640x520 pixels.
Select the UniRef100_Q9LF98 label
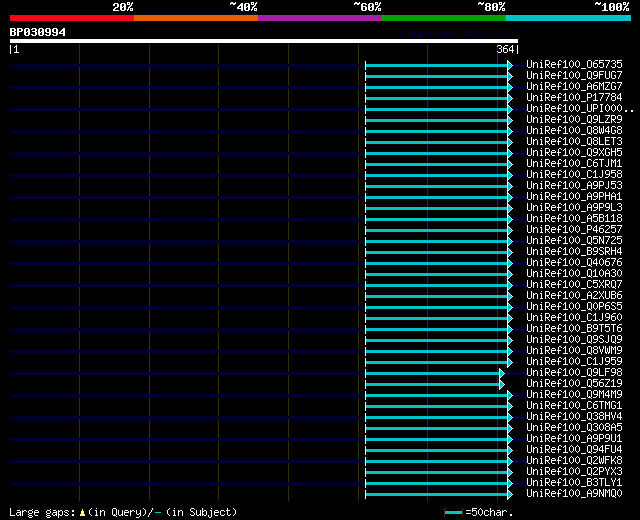click(574, 373)
